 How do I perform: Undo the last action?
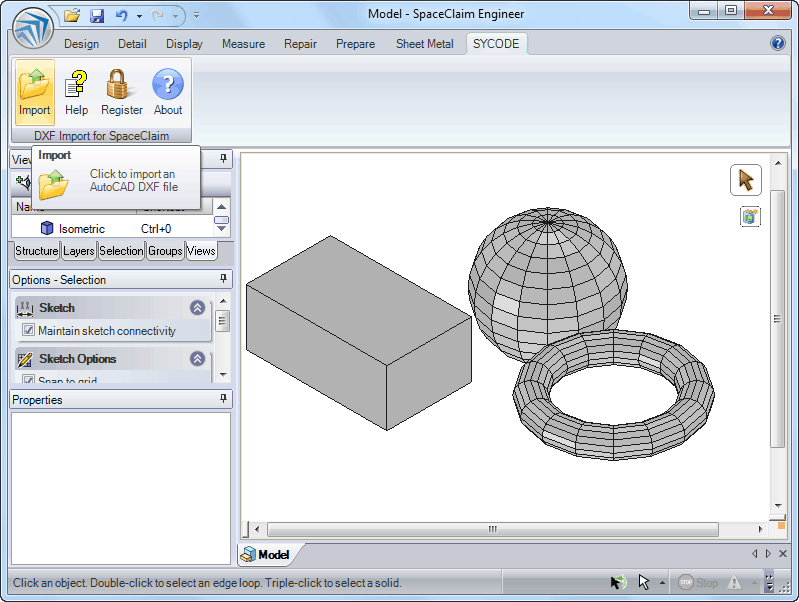(122, 16)
